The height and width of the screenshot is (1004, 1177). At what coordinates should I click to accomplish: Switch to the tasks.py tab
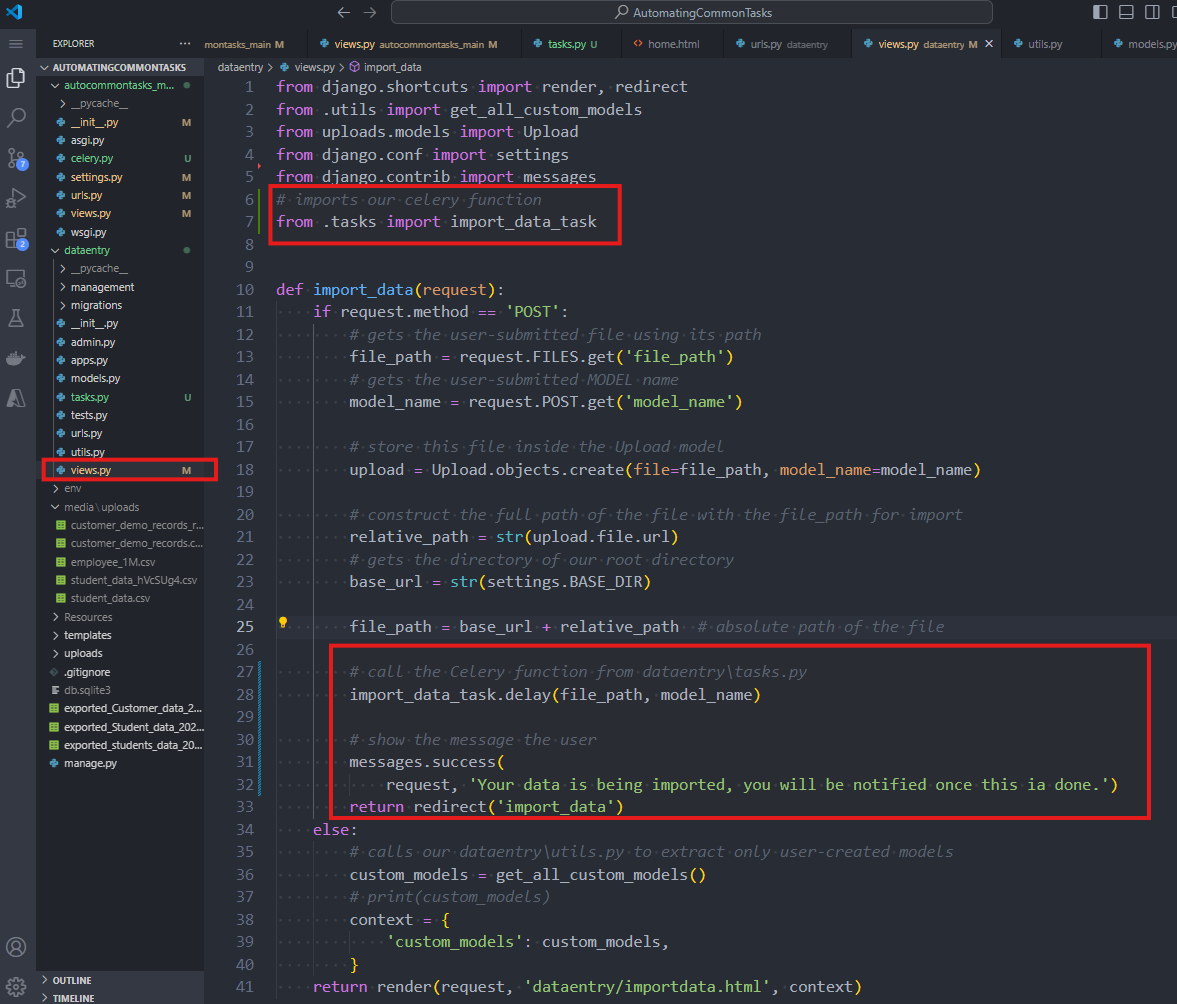570,44
